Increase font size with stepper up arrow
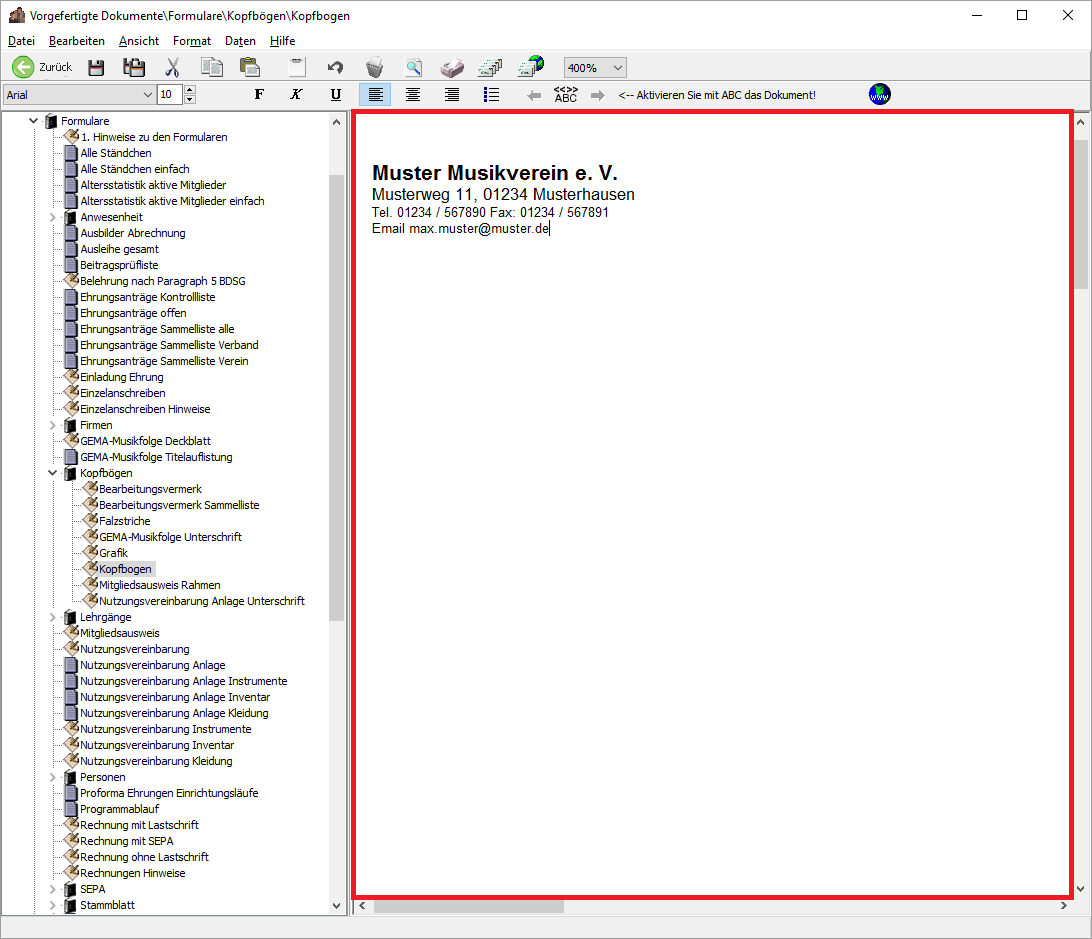Viewport: 1092px width, 939px height. click(x=190, y=90)
